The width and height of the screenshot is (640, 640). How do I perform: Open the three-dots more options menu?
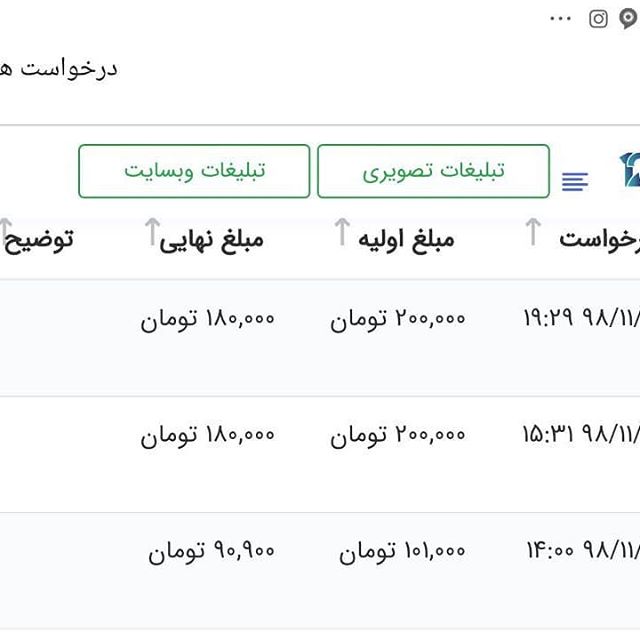pyautogui.click(x=560, y=18)
